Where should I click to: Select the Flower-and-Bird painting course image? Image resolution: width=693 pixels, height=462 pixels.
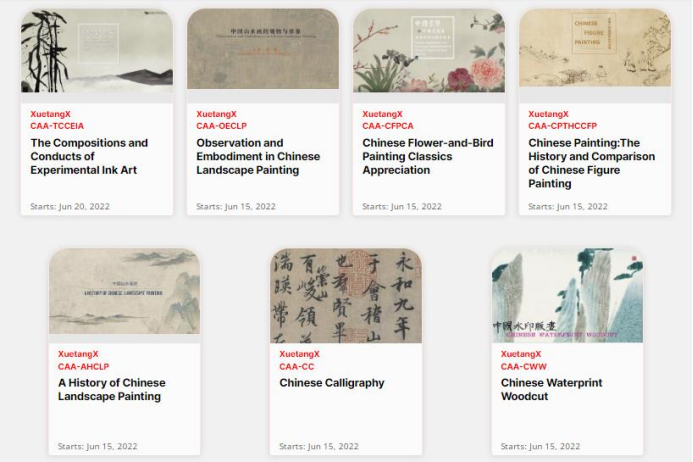429,50
